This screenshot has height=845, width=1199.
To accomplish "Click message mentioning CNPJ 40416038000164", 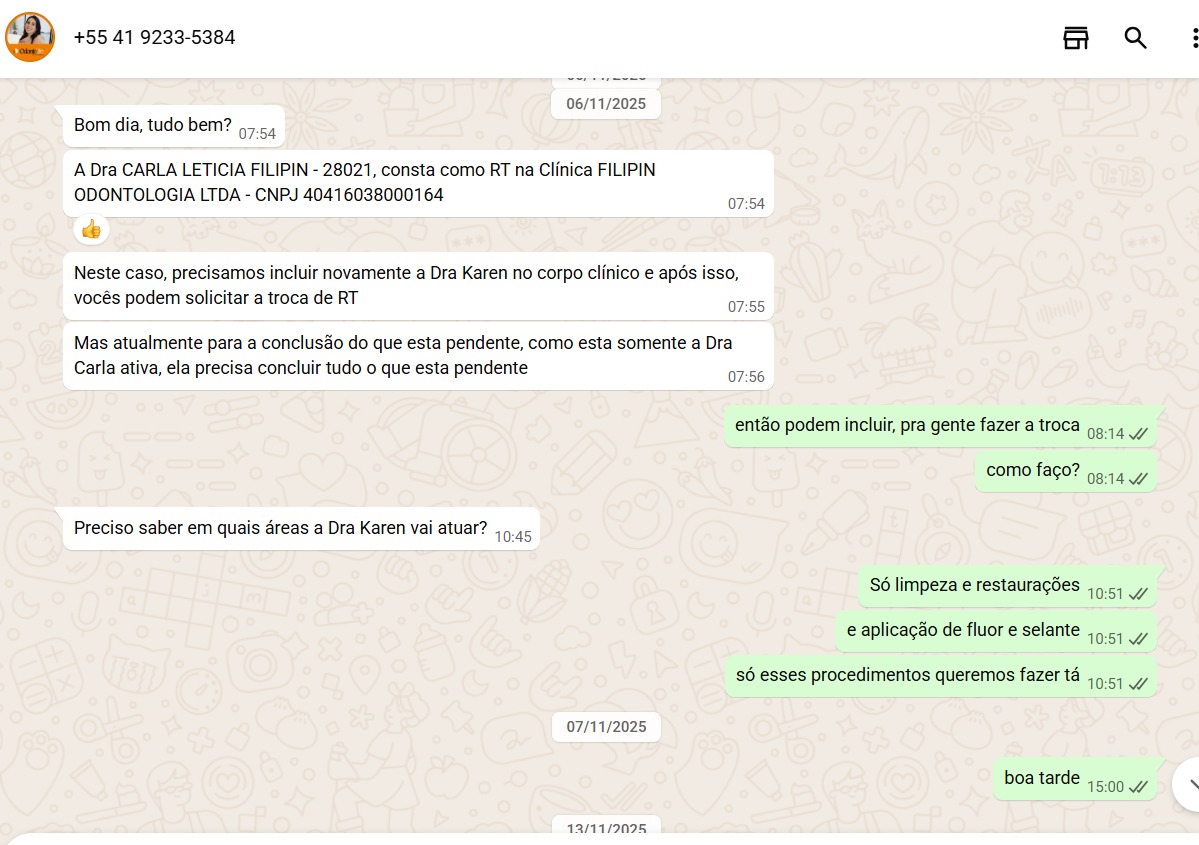I will pos(418,184).
